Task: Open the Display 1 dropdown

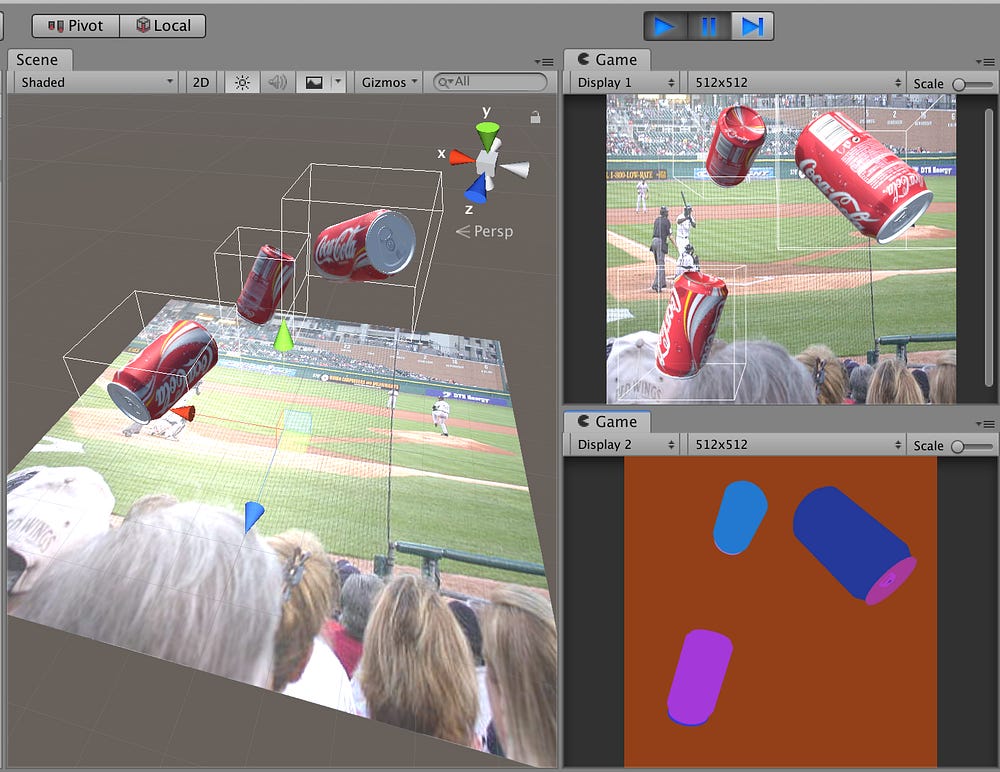Action: pos(624,82)
